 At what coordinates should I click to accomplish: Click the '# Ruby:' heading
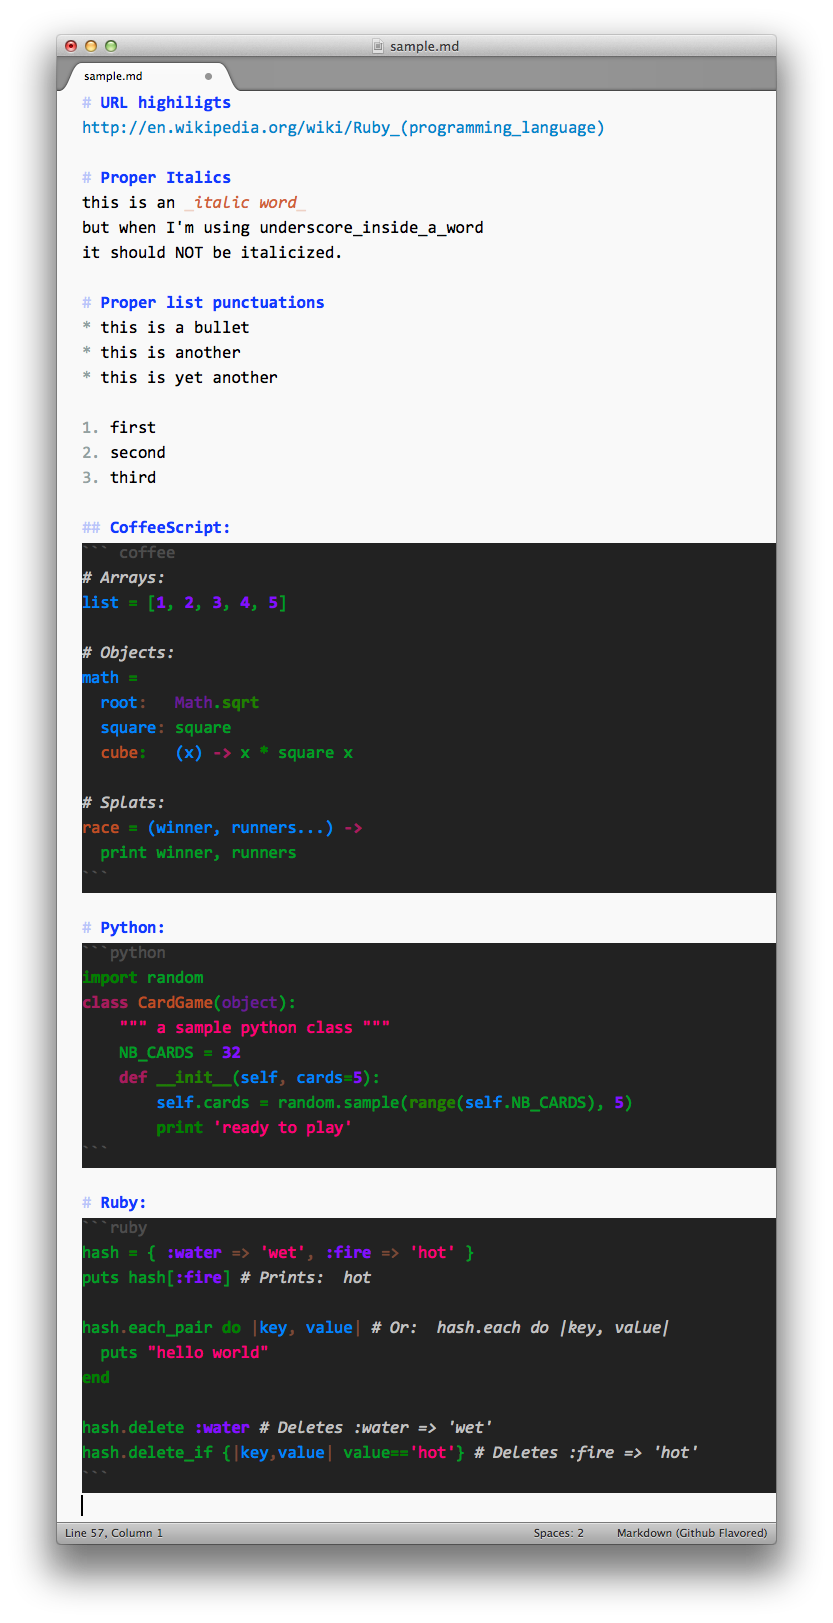114,1203
